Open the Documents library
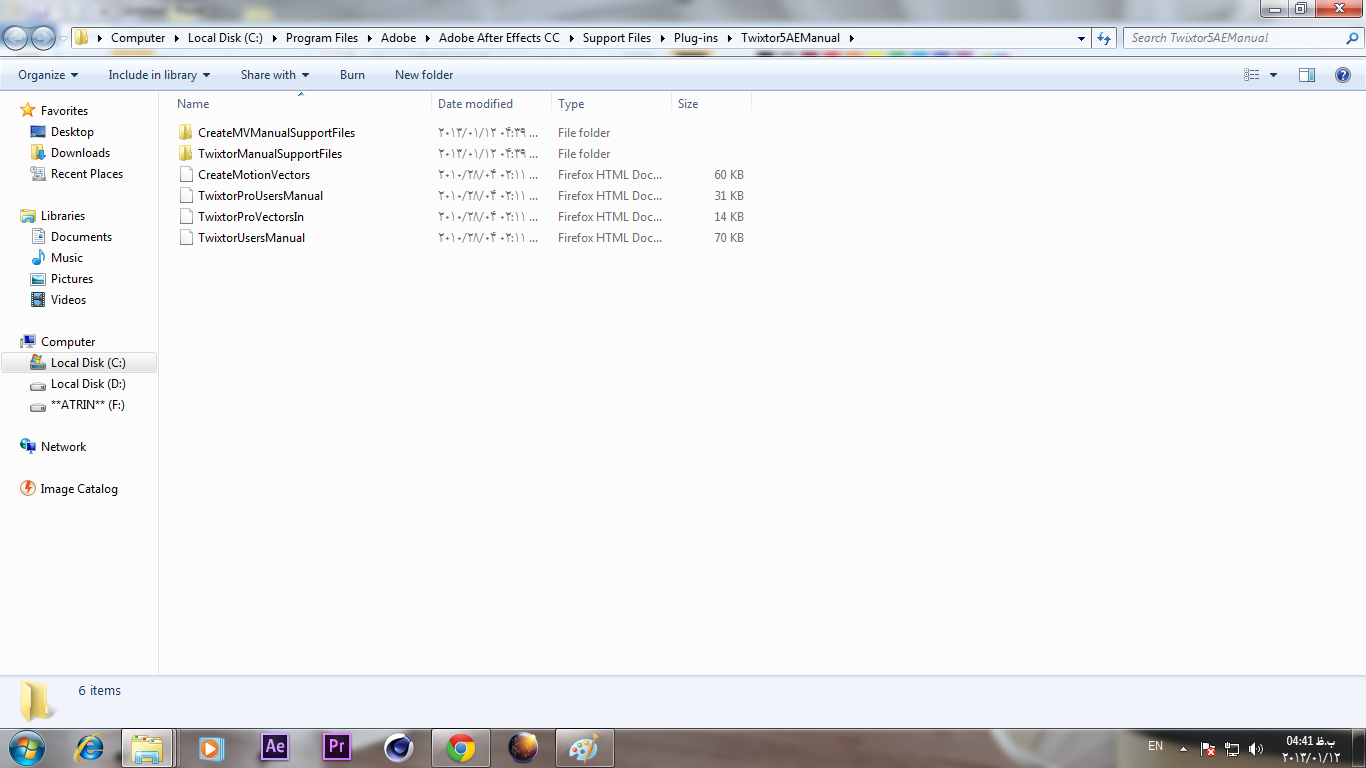This screenshot has width=1366, height=768. click(81, 237)
